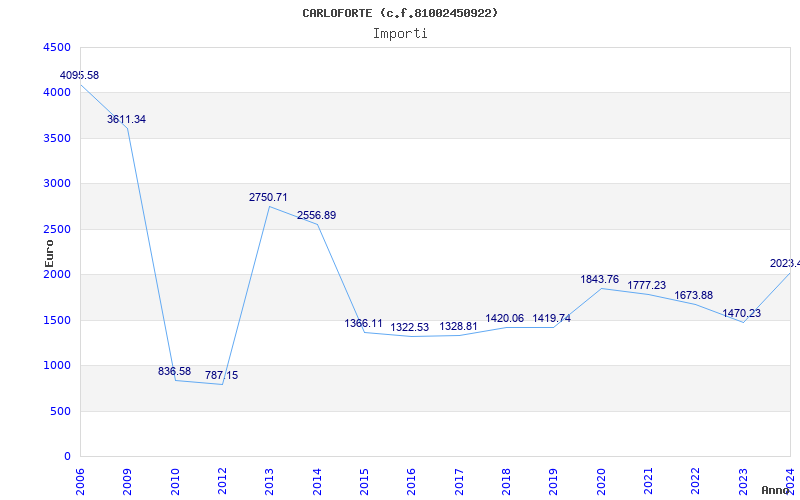
Task: Click x-axis year 2020
Action: coord(601,482)
